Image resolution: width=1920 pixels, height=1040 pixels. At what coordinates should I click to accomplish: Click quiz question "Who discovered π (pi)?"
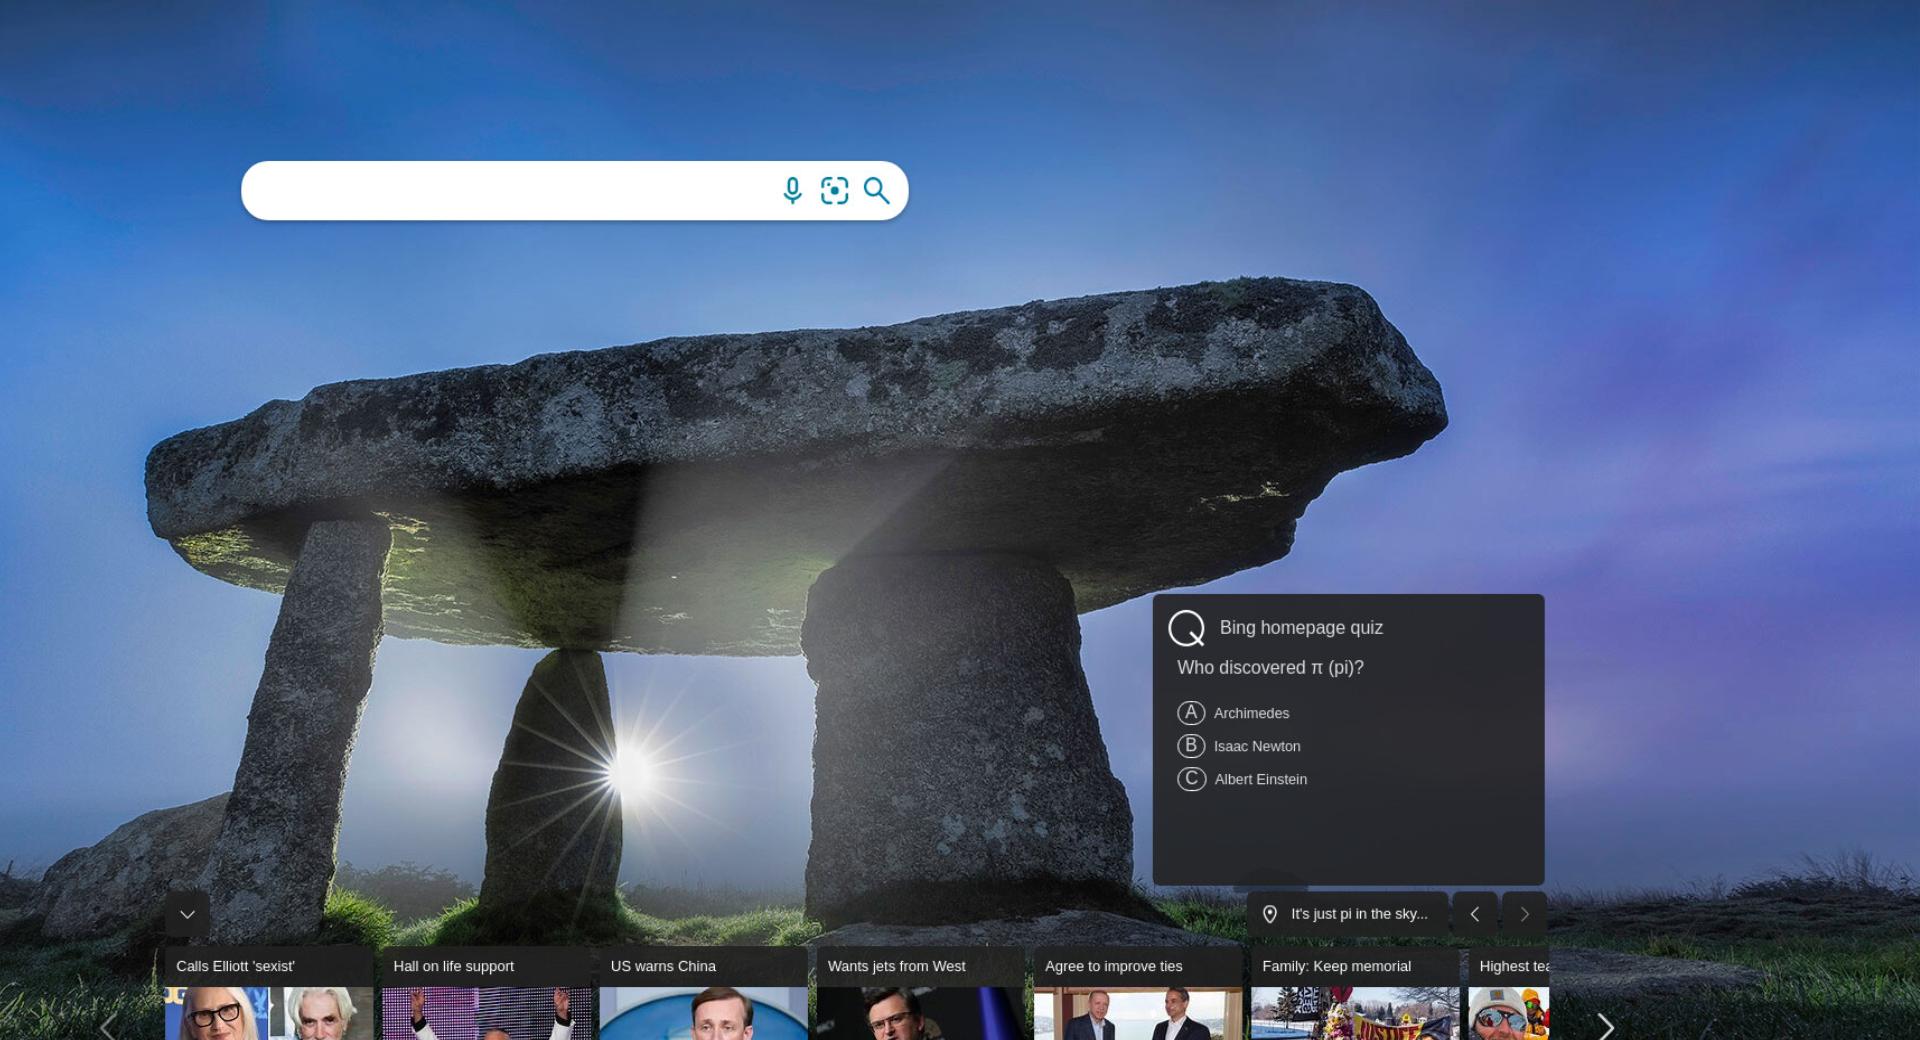tap(1270, 667)
